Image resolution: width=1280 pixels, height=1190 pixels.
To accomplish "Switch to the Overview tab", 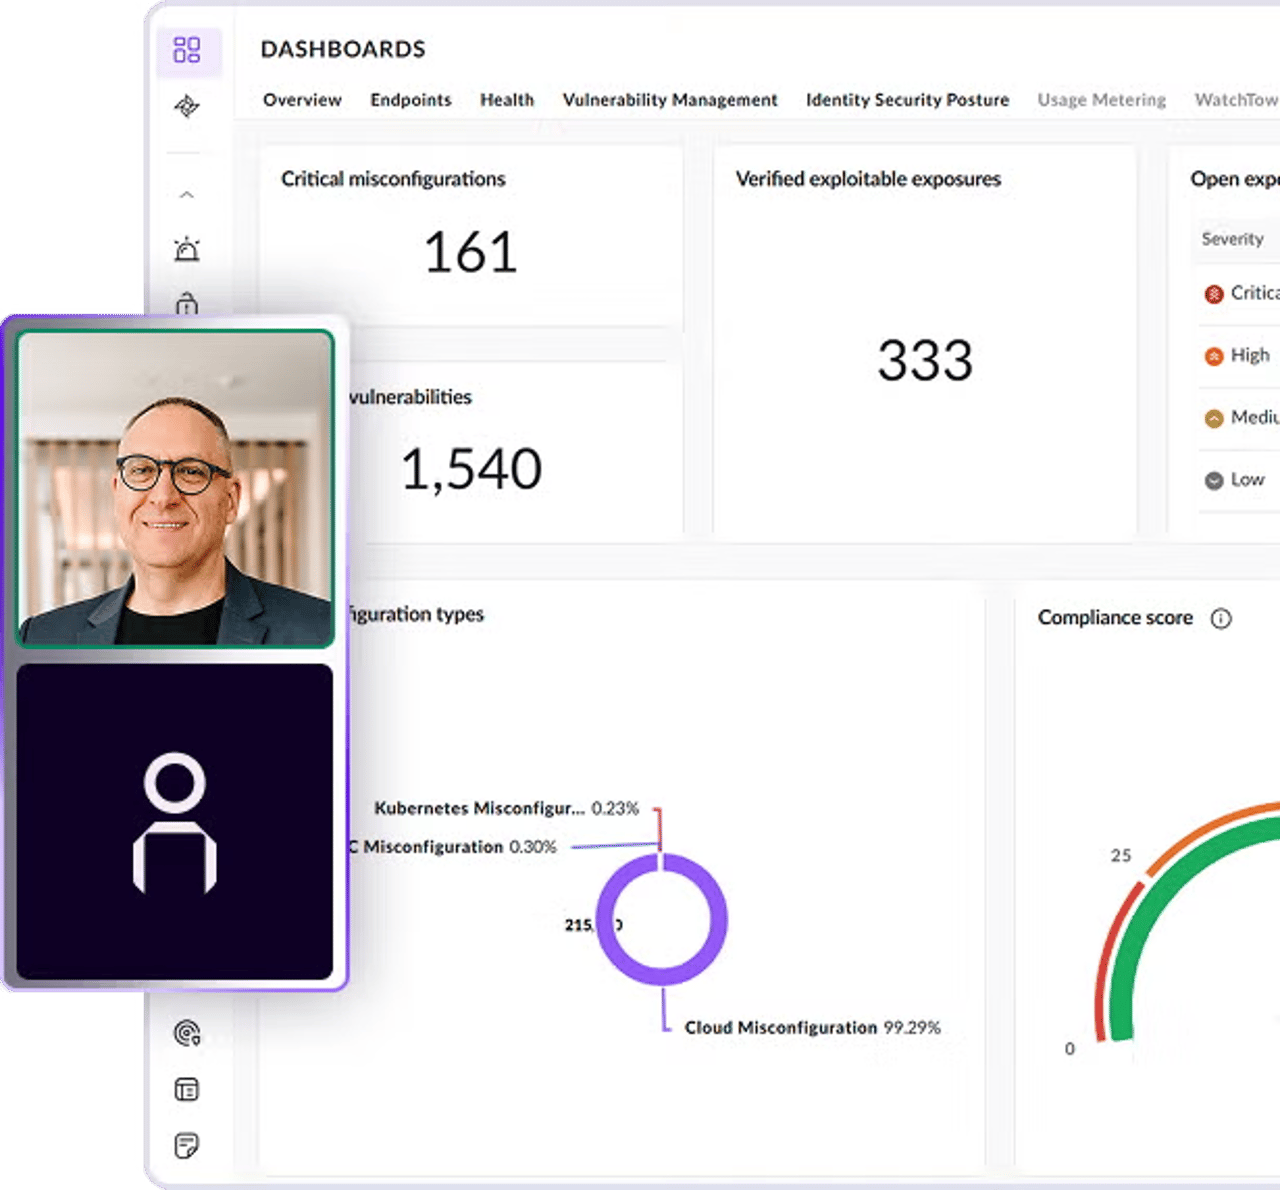I will click(x=302, y=100).
